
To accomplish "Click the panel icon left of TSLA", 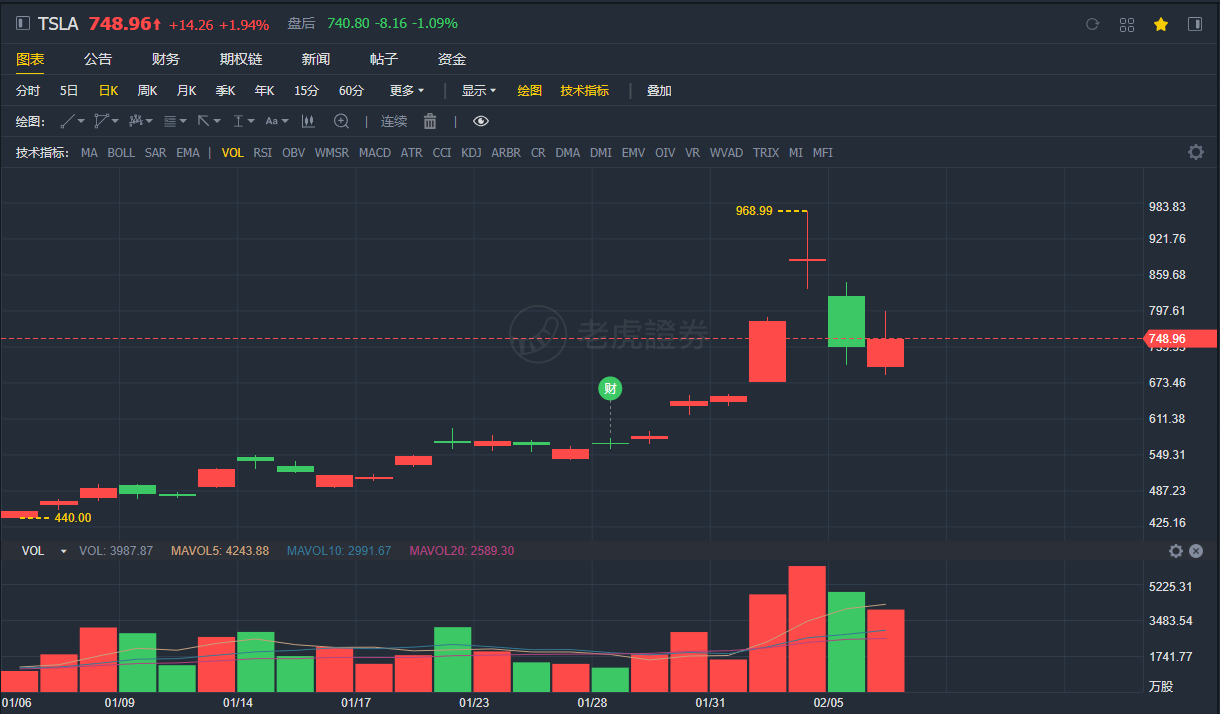I will [x=23, y=23].
